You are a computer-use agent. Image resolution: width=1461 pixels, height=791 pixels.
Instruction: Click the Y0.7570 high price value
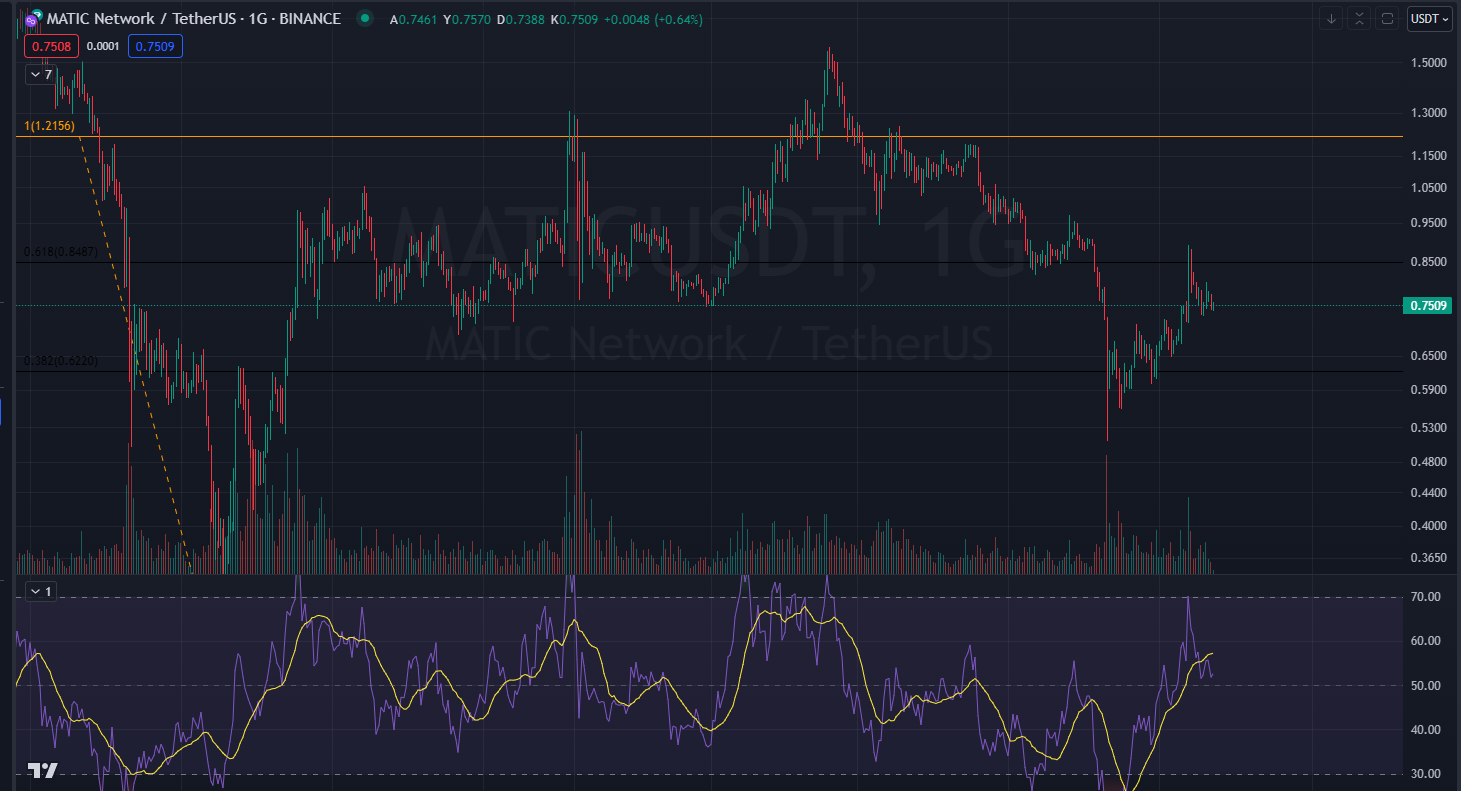(466, 19)
